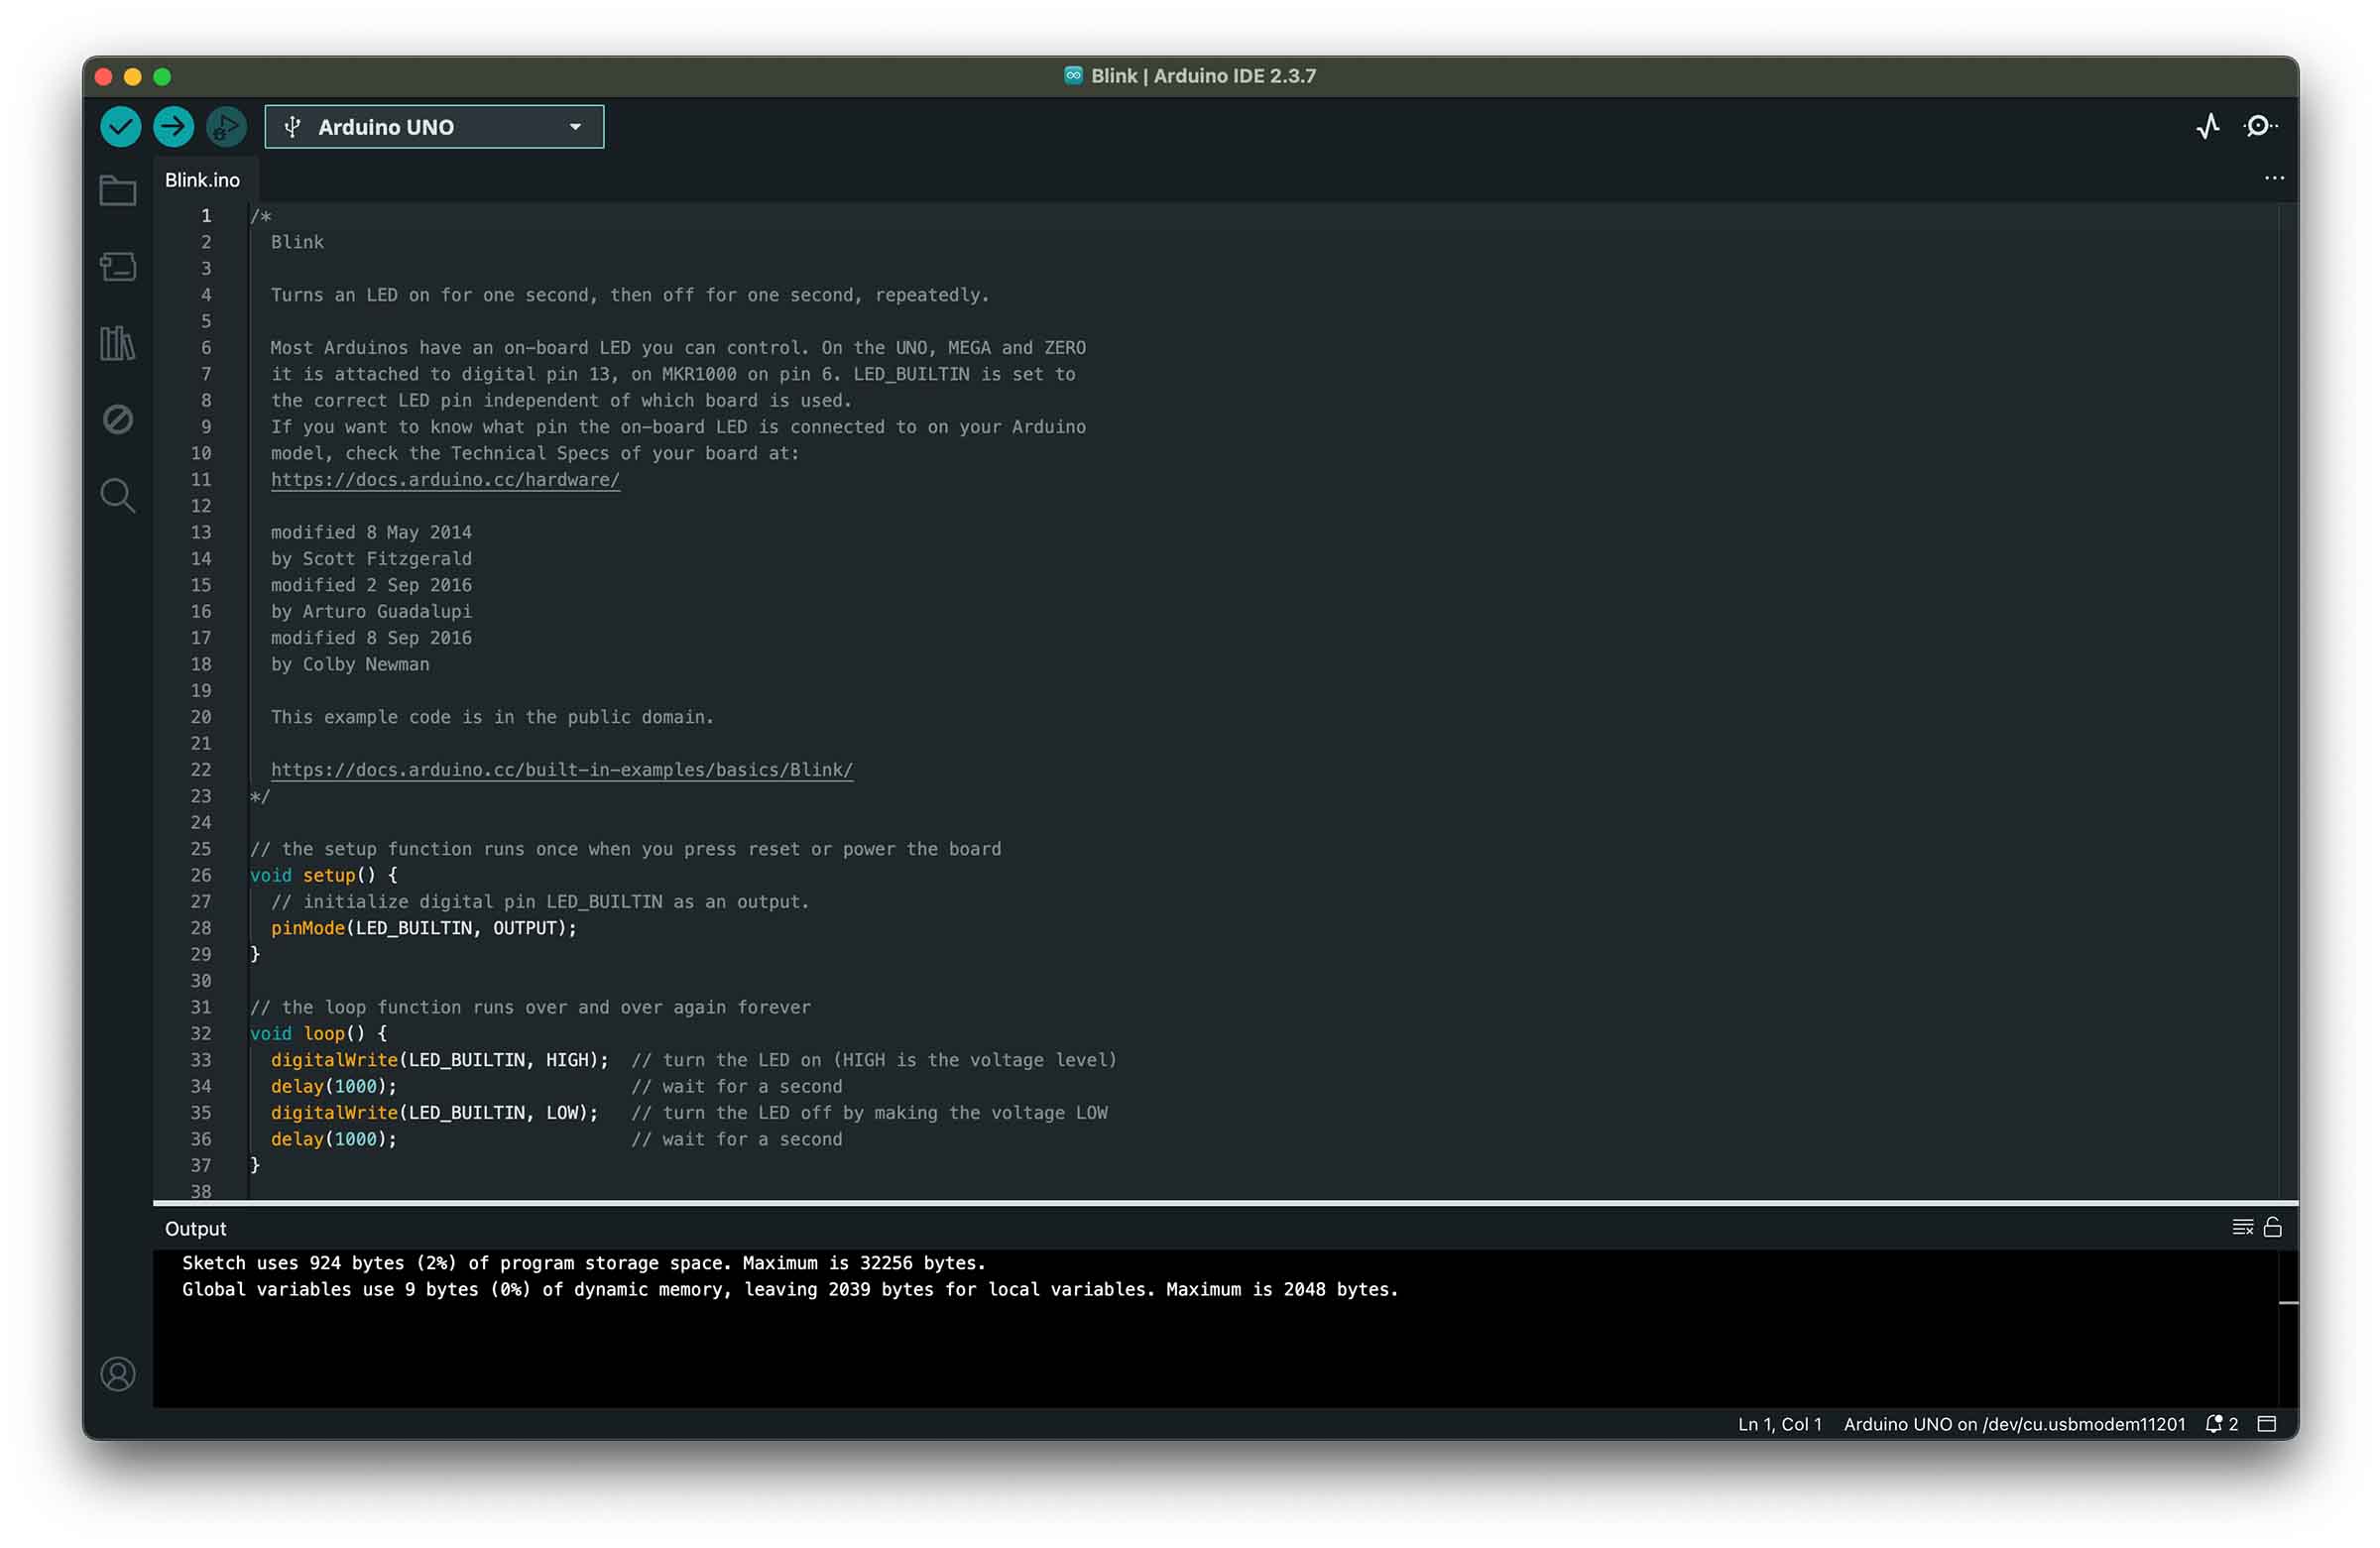Click the Upload arrow button
Viewport: 2380px width, 1548px height.
click(x=174, y=127)
